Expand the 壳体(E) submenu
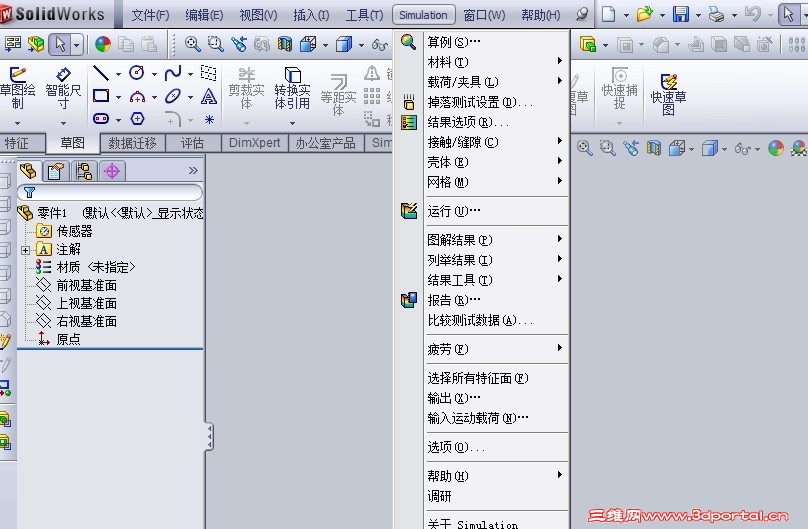This screenshot has height=529, width=808. point(496,162)
